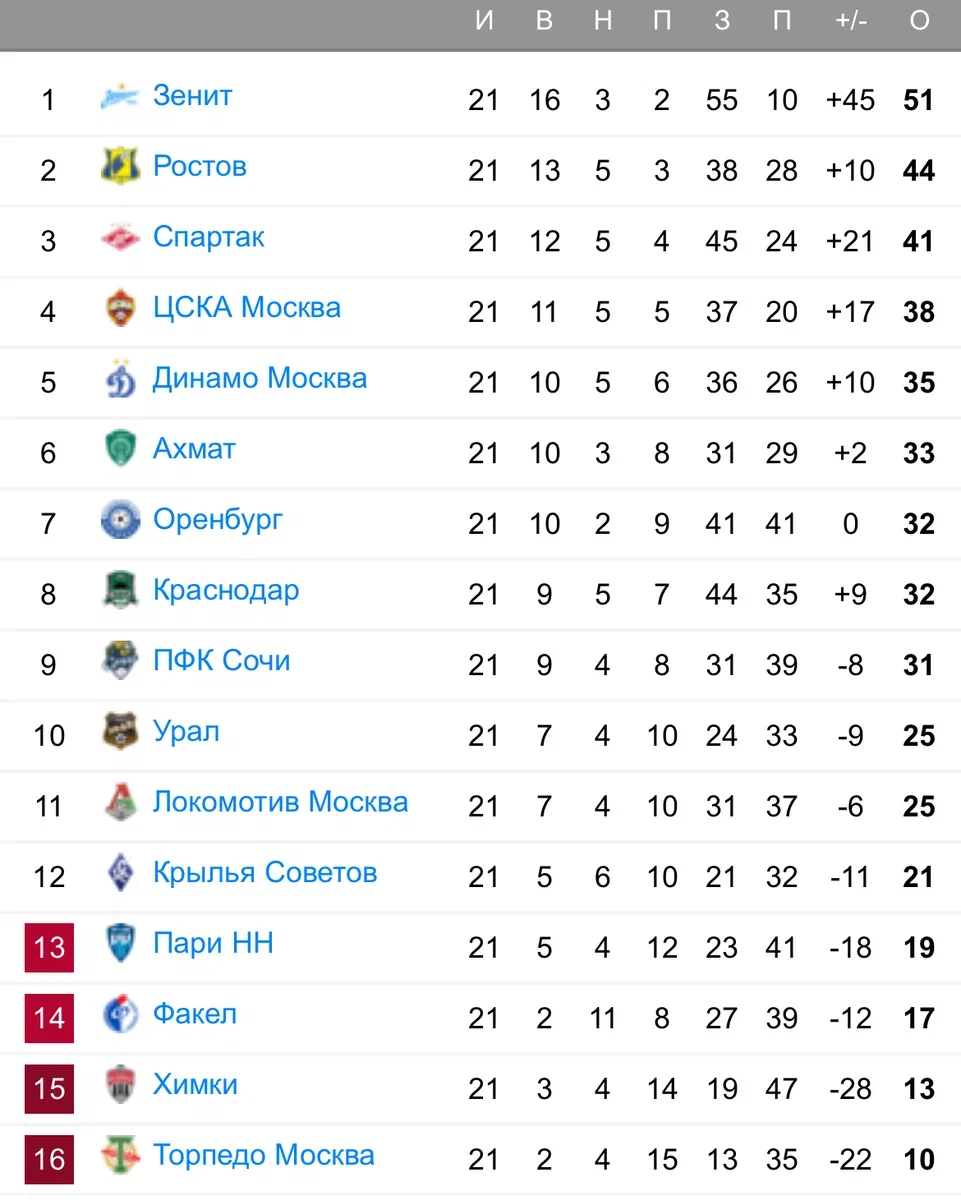
Task: Open the Химки team page link
Action: tap(195, 1085)
